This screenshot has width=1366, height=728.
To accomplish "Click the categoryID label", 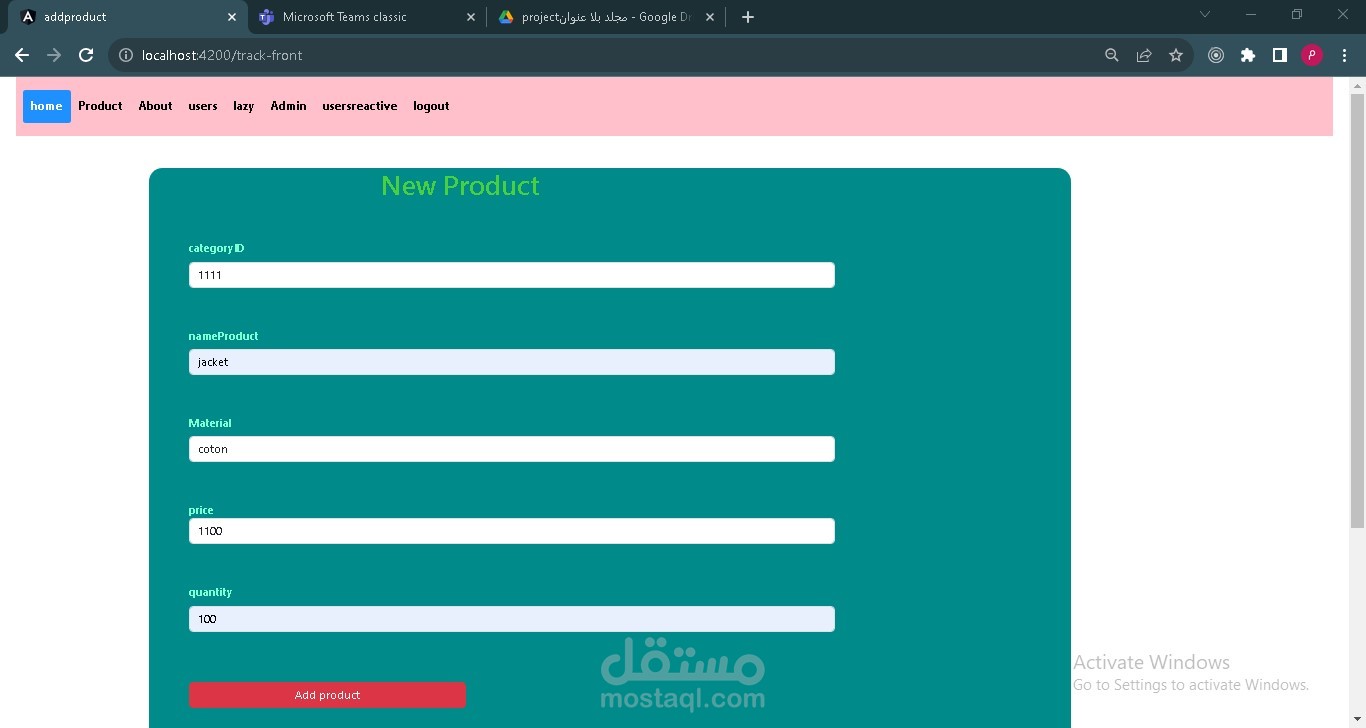I will (x=216, y=248).
